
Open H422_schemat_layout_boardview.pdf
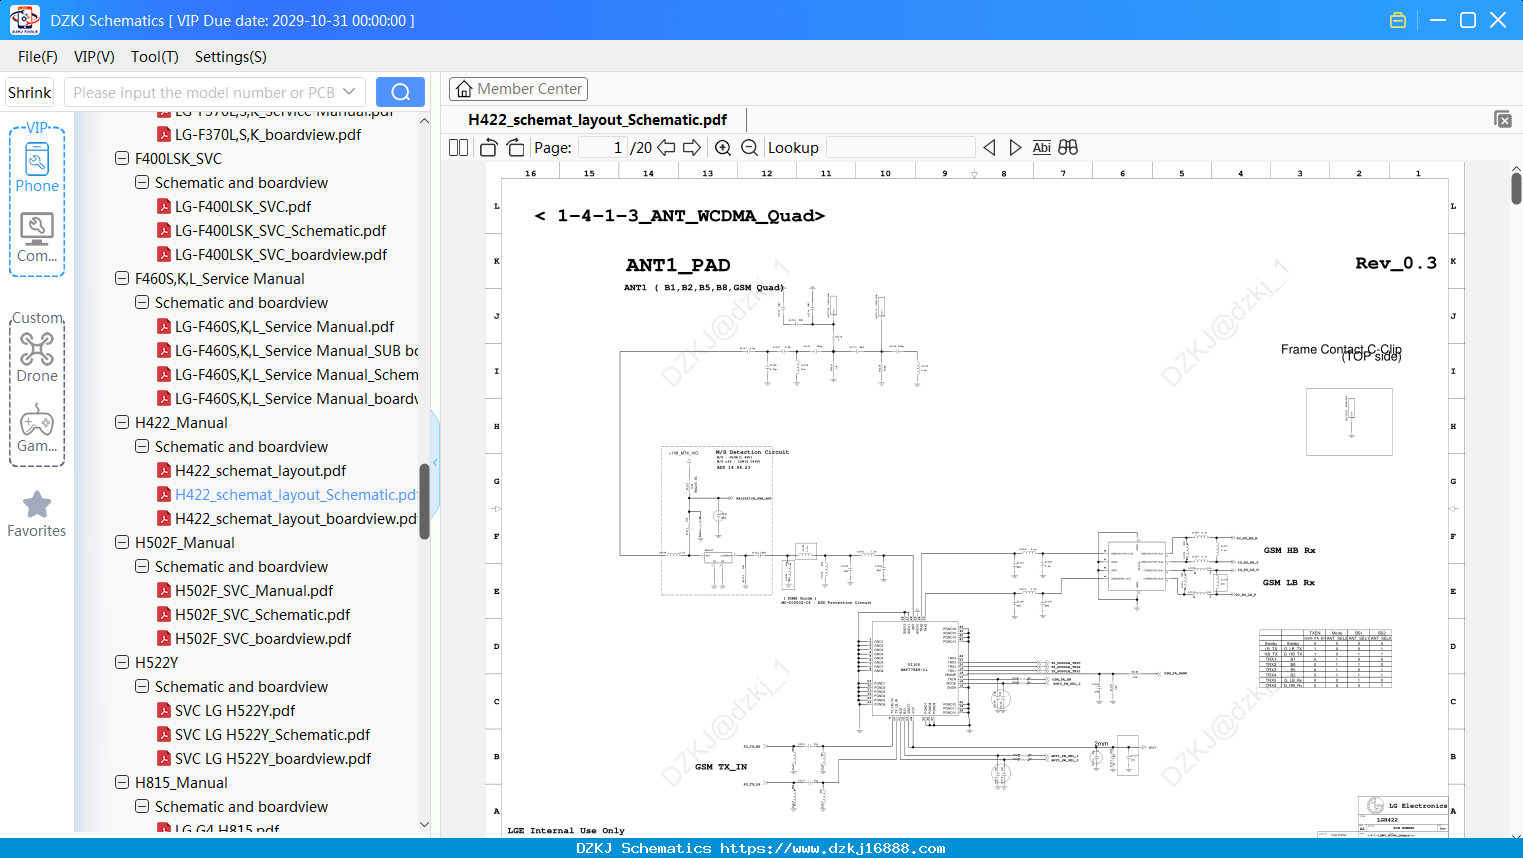click(287, 519)
